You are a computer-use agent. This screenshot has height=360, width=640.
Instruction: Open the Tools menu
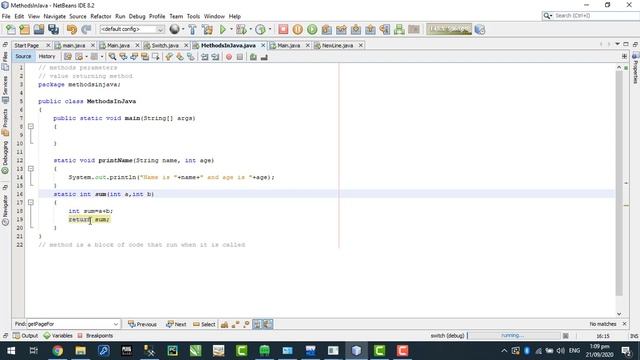pos(193,16)
